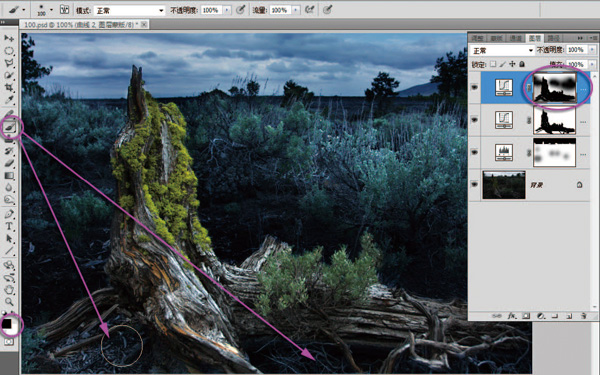Viewport: 600px width, 375px height.
Task: Click the black foreground color swatch
Action: point(7,324)
